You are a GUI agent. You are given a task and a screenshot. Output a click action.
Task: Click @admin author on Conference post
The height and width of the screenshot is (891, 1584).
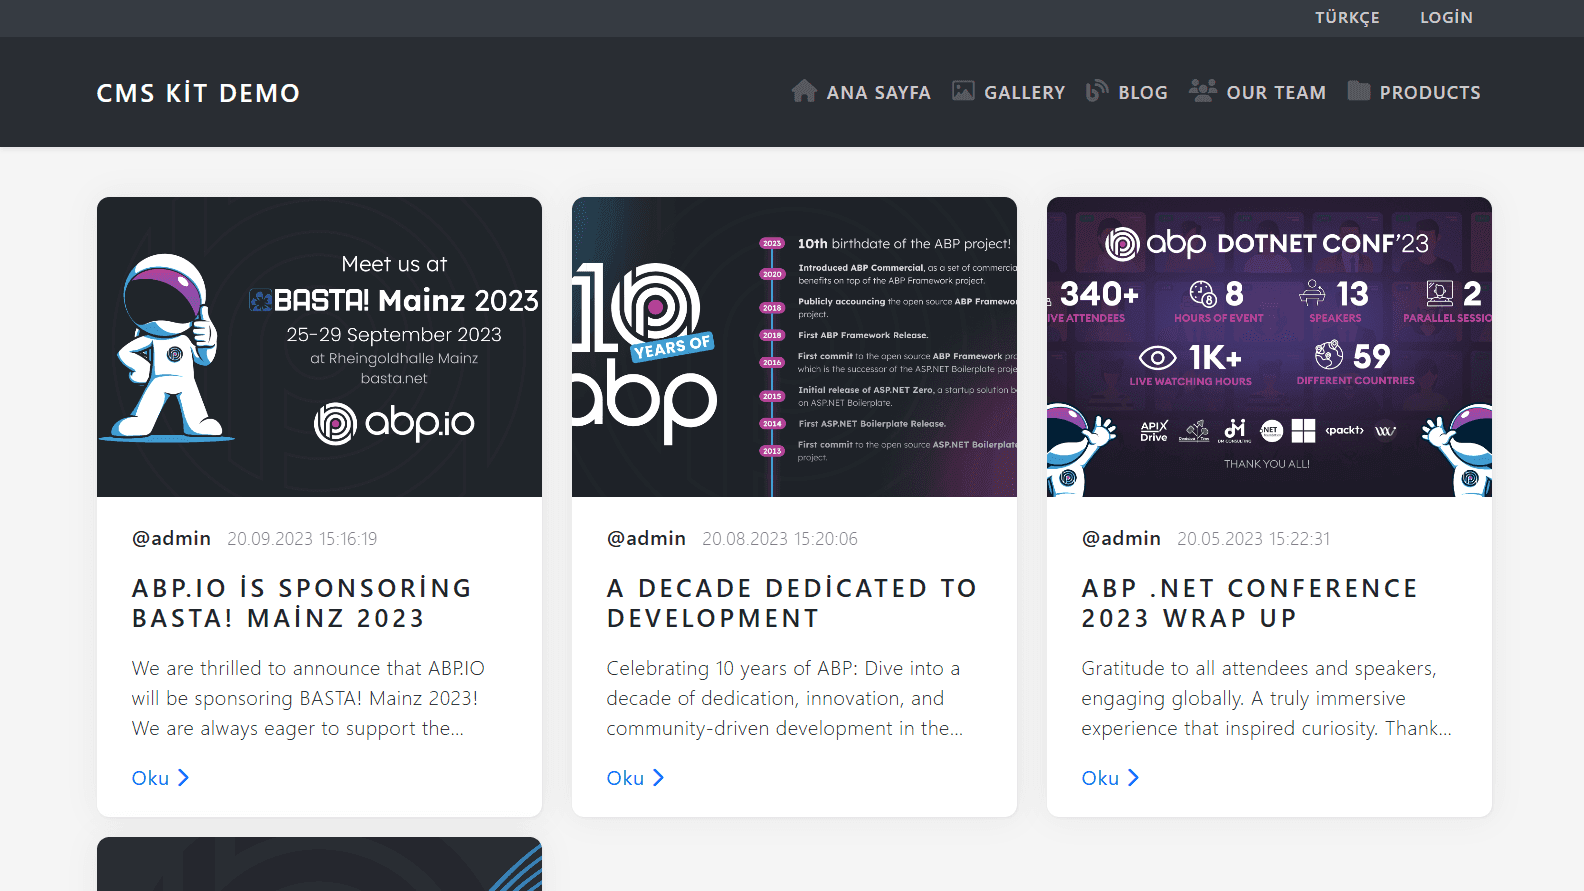(x=1121, y=538)
